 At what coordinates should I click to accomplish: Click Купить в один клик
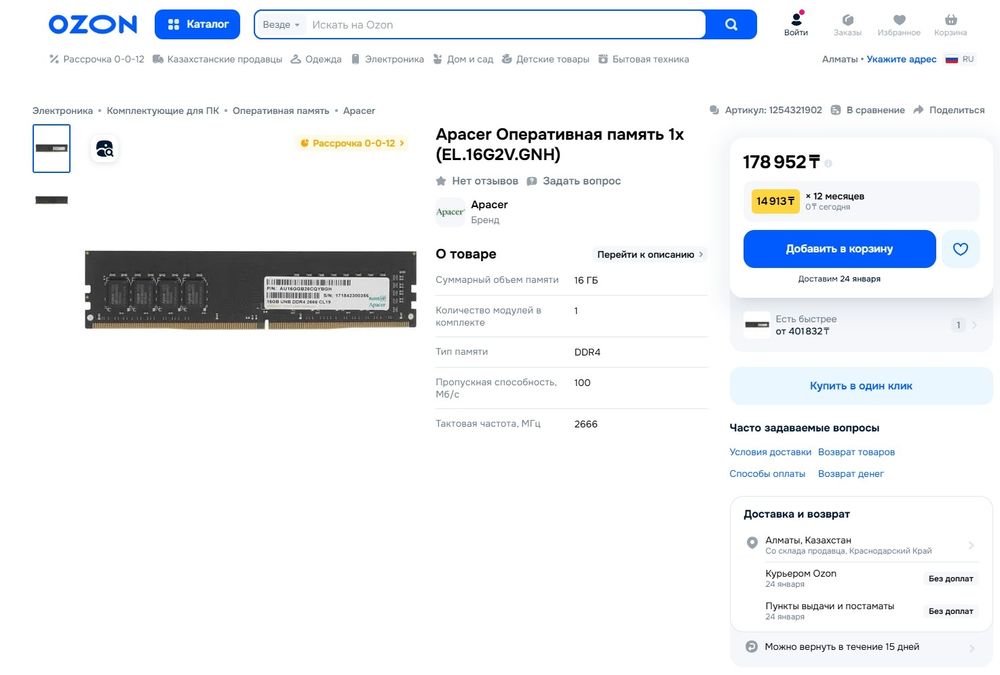pyautogui.click(x=861, y=386)
